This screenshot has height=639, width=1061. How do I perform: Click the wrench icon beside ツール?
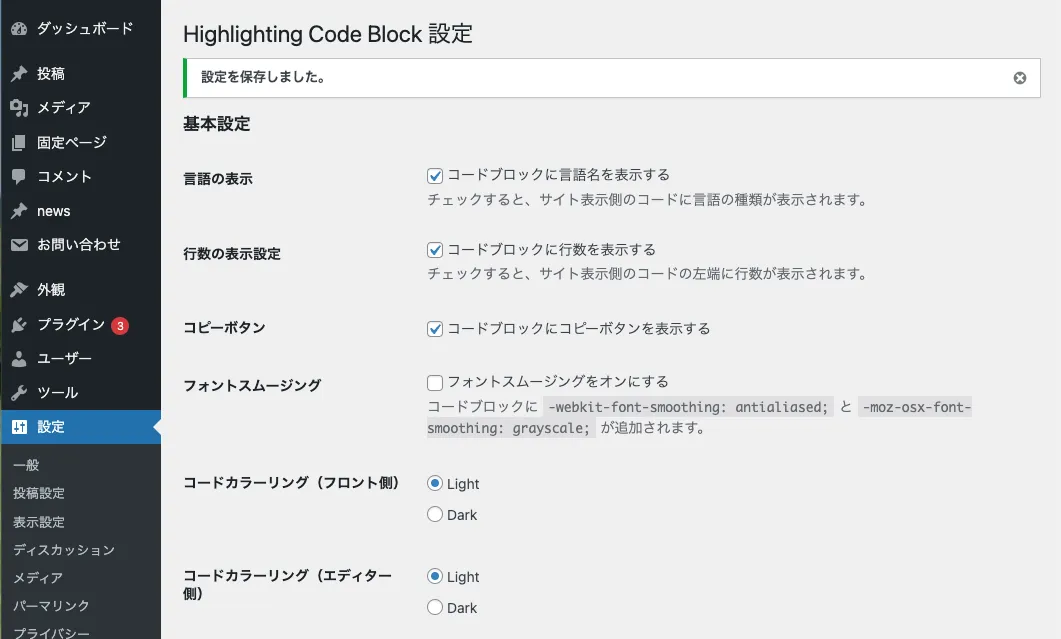tap(19, 393)
